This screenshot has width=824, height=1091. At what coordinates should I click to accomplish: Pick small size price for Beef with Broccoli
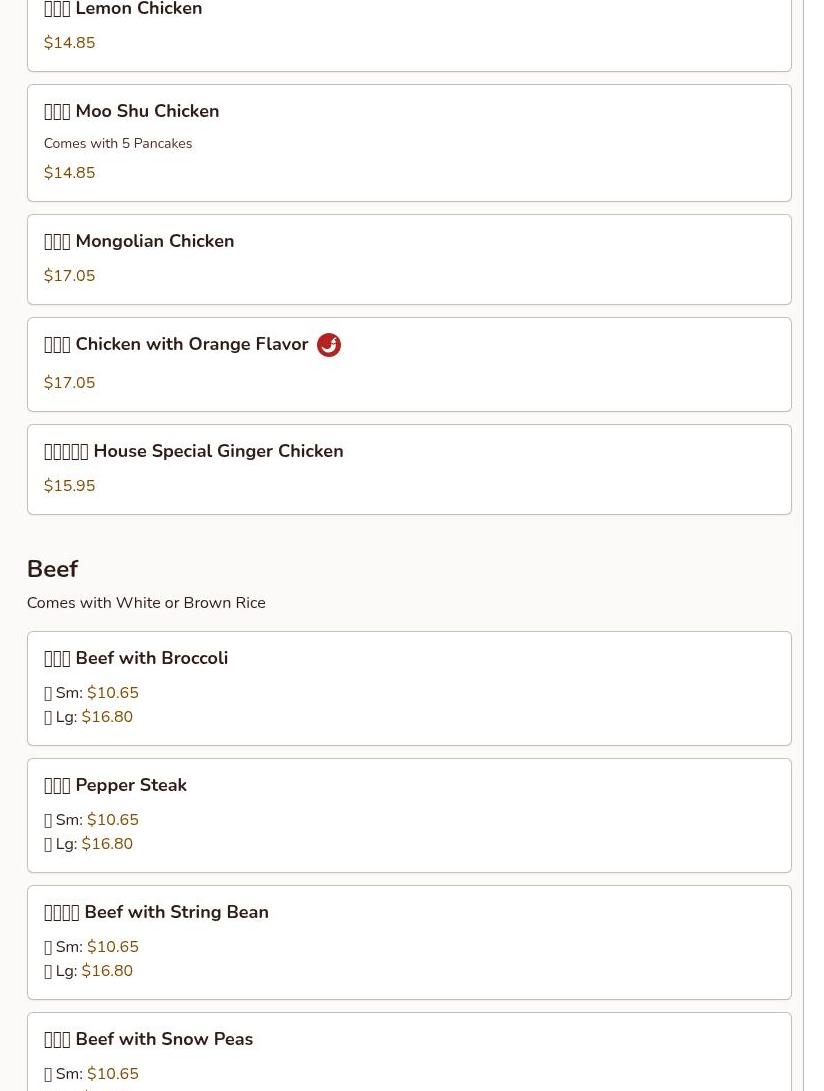[x=113, y=693]
